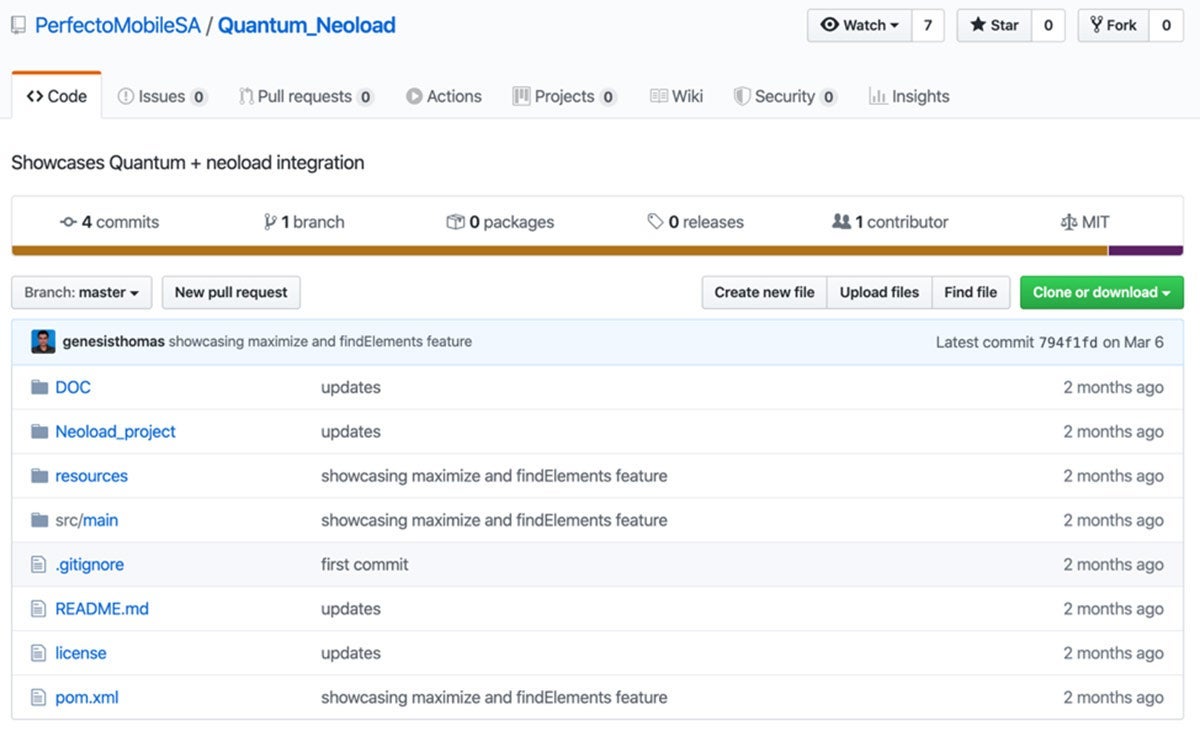View the 1 contributor link
The width and height of the screenshot is (1200, 731).
890,222
